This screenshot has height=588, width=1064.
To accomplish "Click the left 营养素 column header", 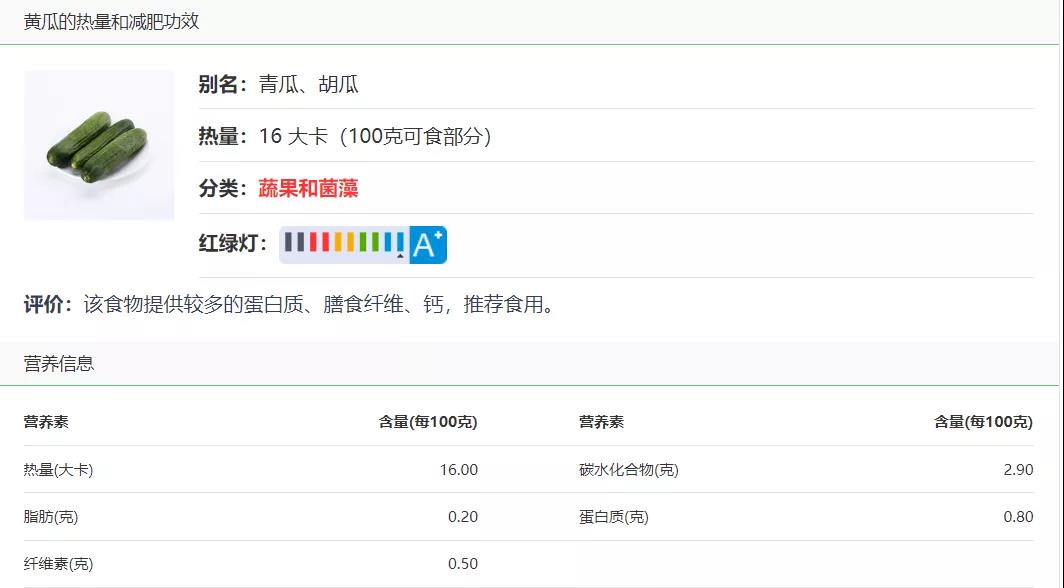I will click(46, 422).
